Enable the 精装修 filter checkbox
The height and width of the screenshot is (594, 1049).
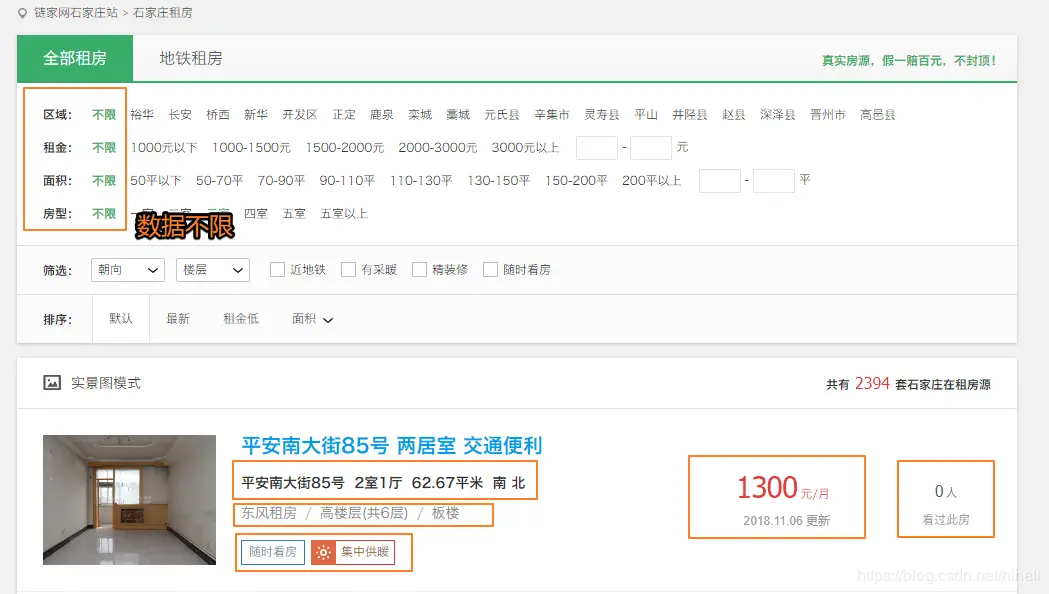click(x=418, y=268)
